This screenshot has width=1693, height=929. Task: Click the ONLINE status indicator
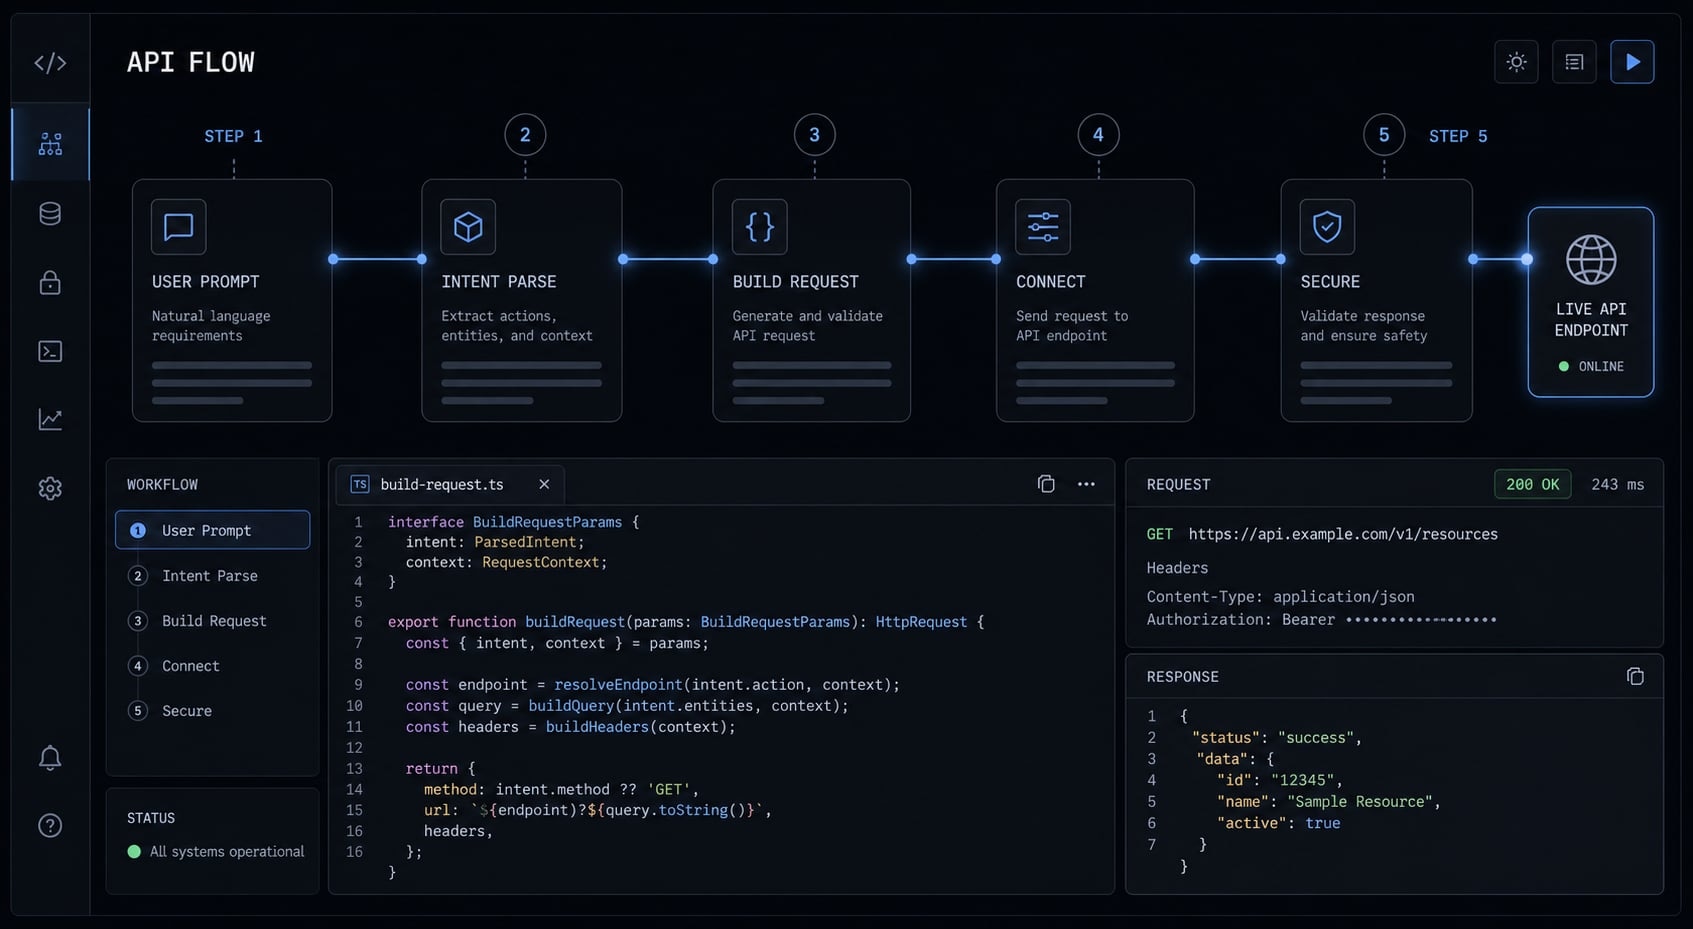[1591, 367]
